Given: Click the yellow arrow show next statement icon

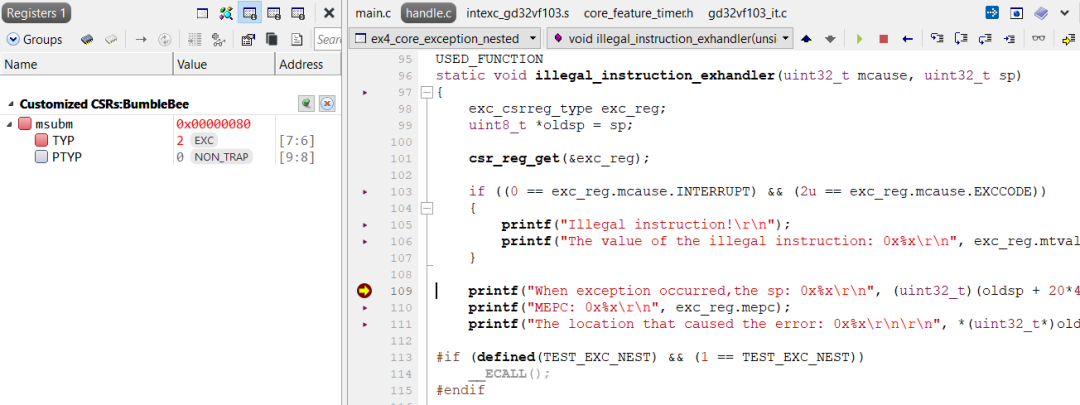Looking at the screenshot, I should 1069,39.
